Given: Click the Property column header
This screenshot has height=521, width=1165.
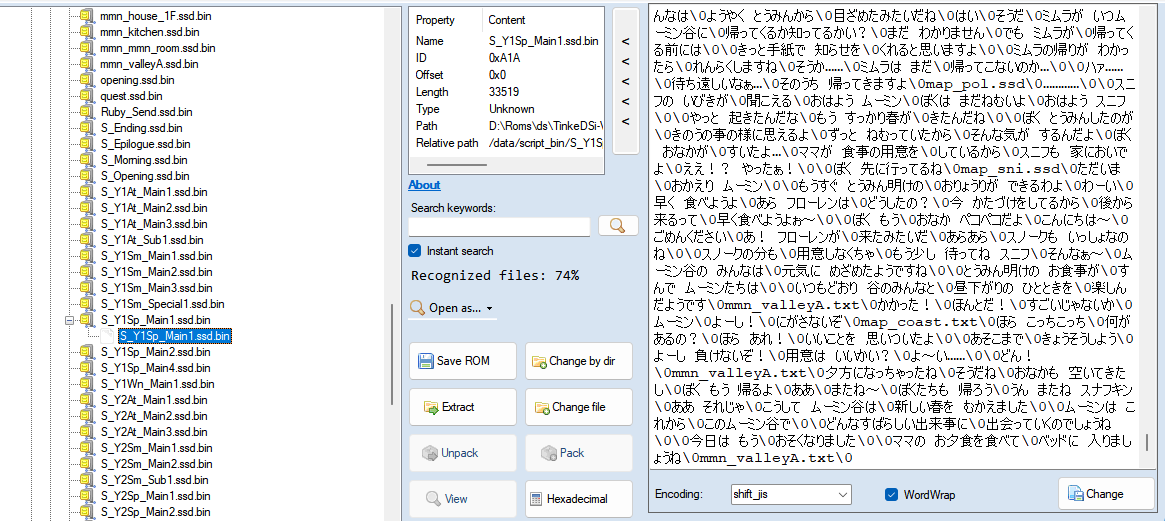Looking at the screenshot, I should coord(435,20).
